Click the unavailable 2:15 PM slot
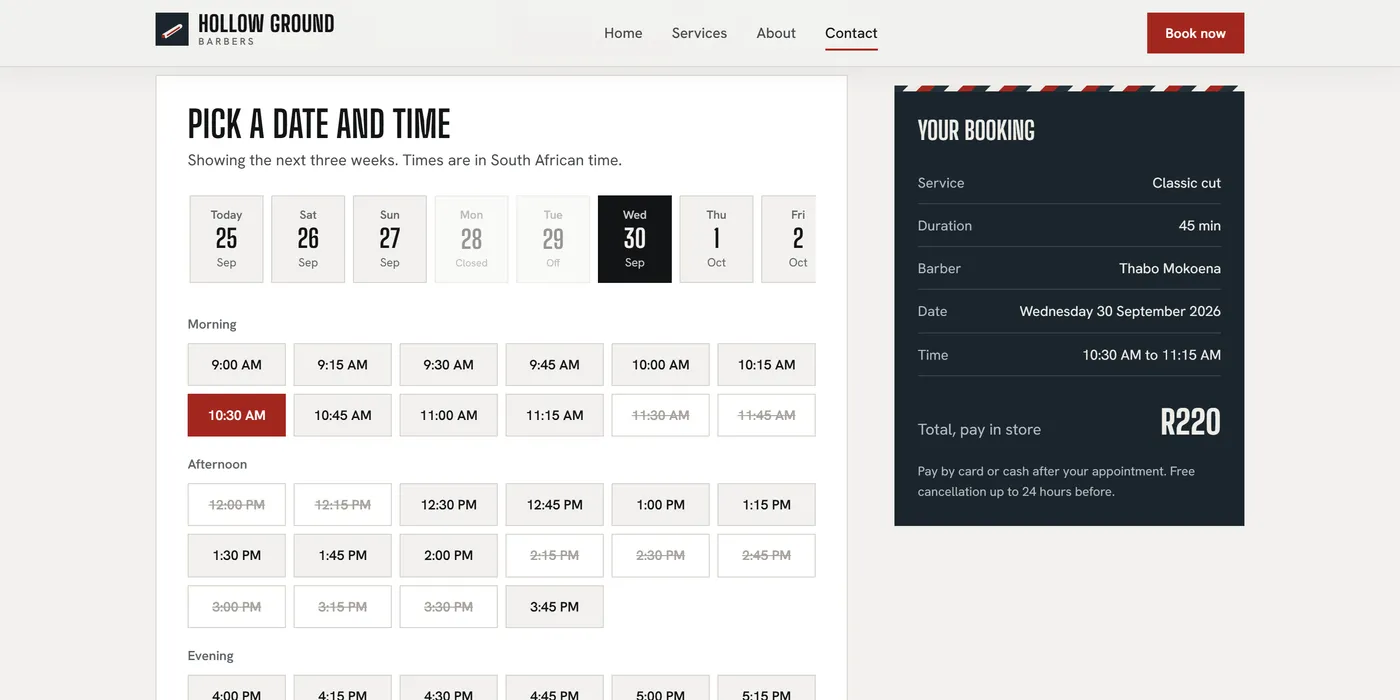Viewport: 1400px width, 700px height. [x=555, y=555]
